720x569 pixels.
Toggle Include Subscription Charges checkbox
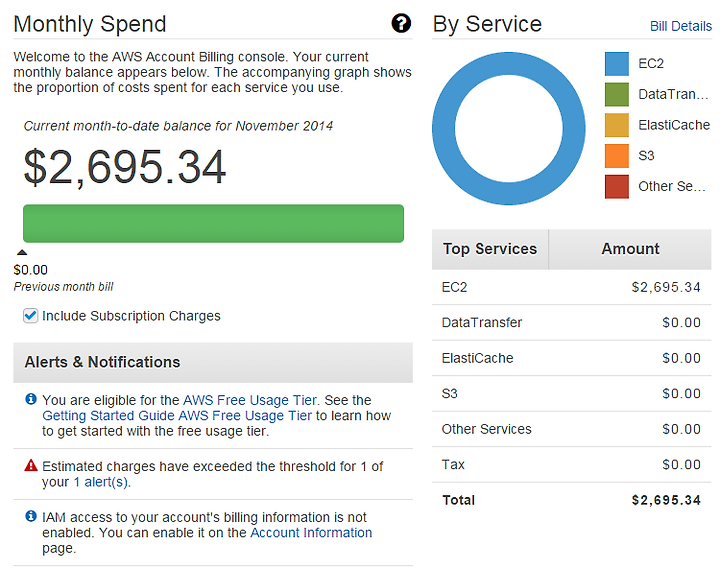(30, 316)
